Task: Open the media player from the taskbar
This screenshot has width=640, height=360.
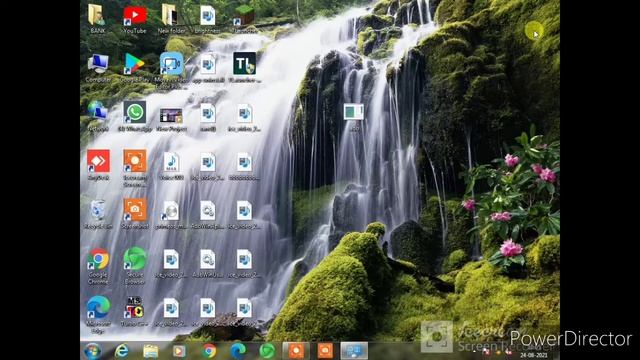Action: 179,351
